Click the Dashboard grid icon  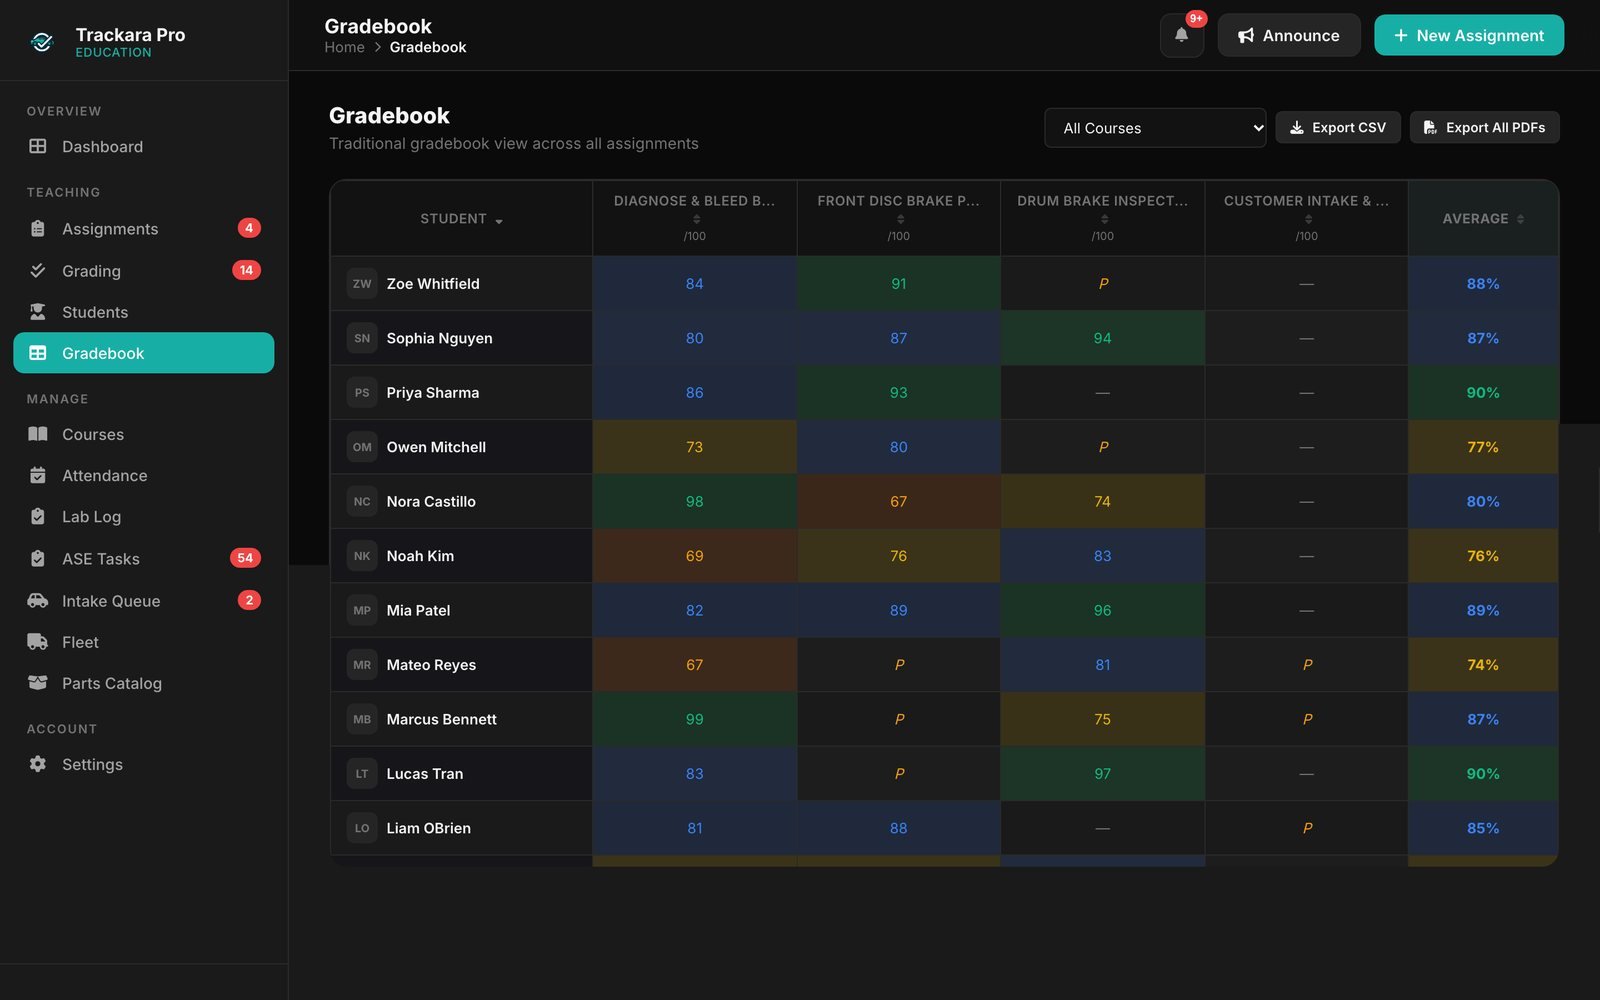coord(38,146)
